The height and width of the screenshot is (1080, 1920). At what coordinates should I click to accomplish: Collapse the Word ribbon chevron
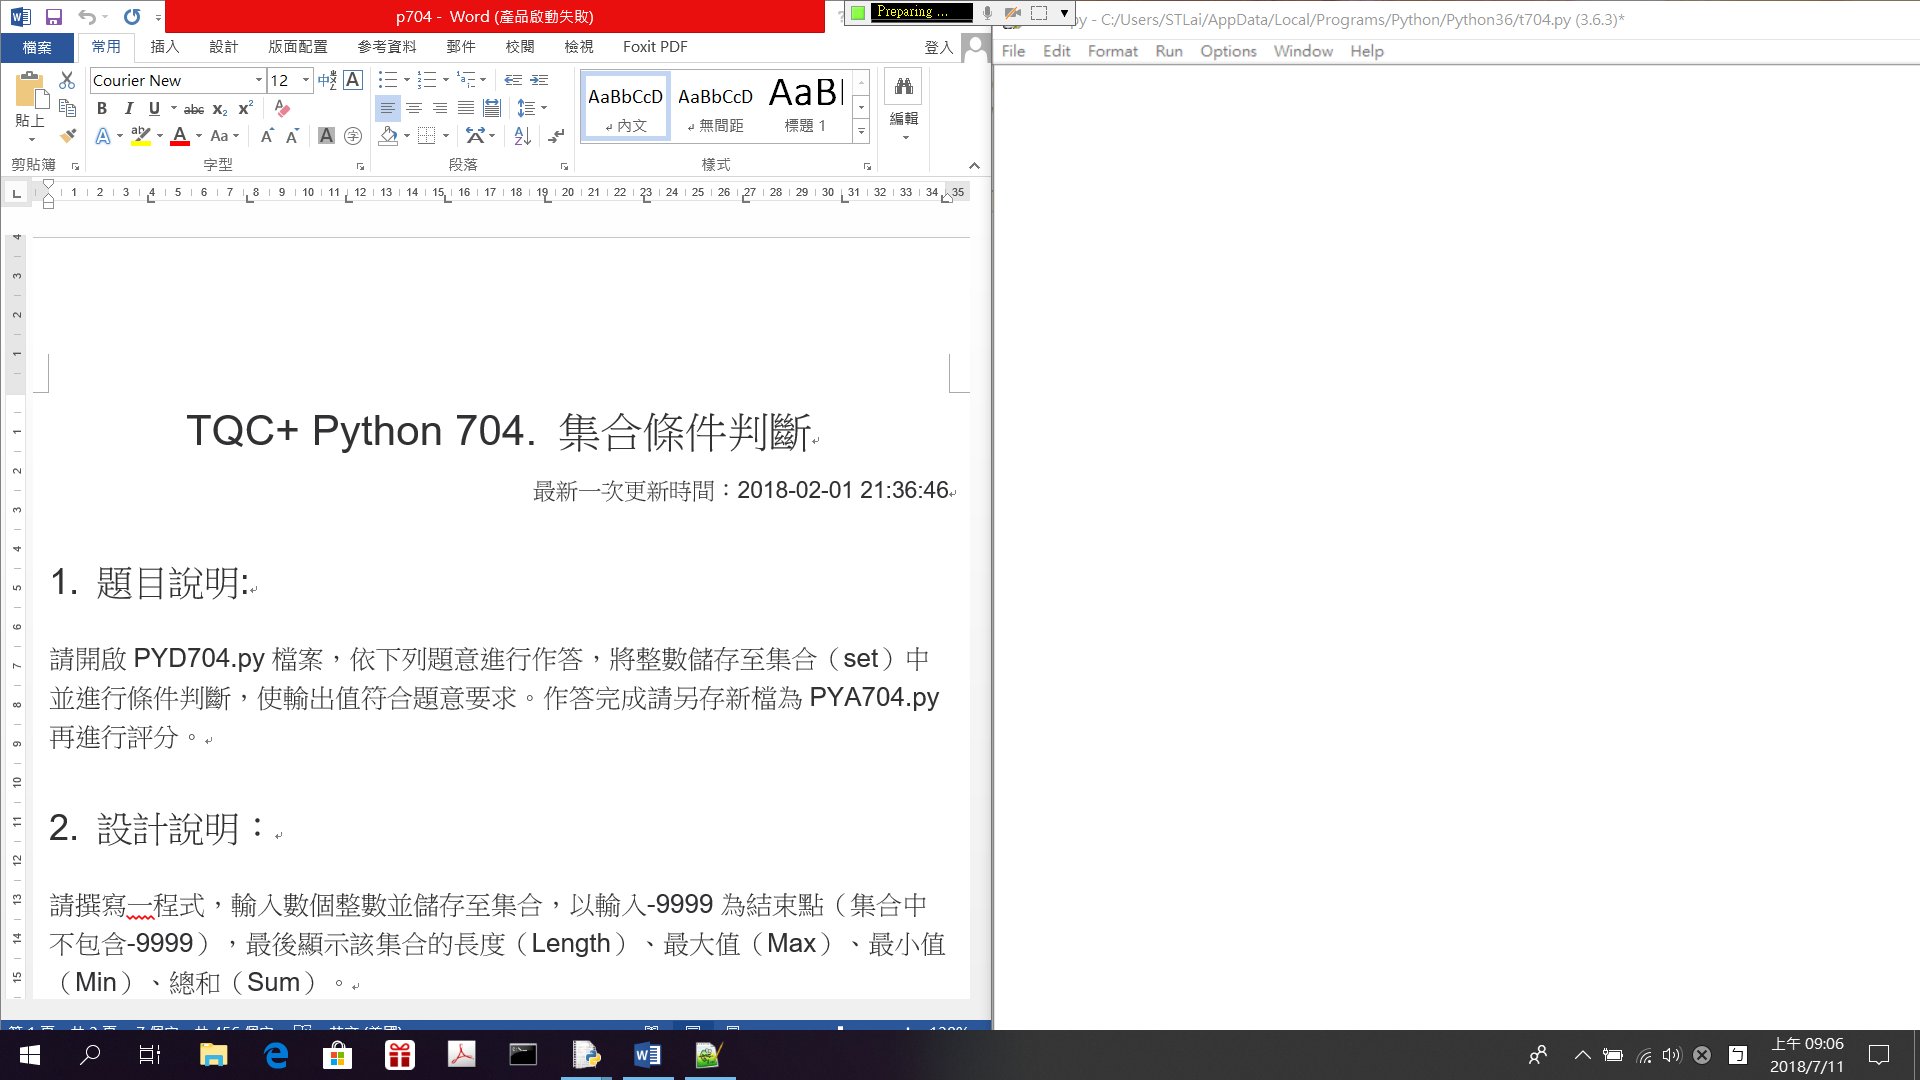pos(974,166)
